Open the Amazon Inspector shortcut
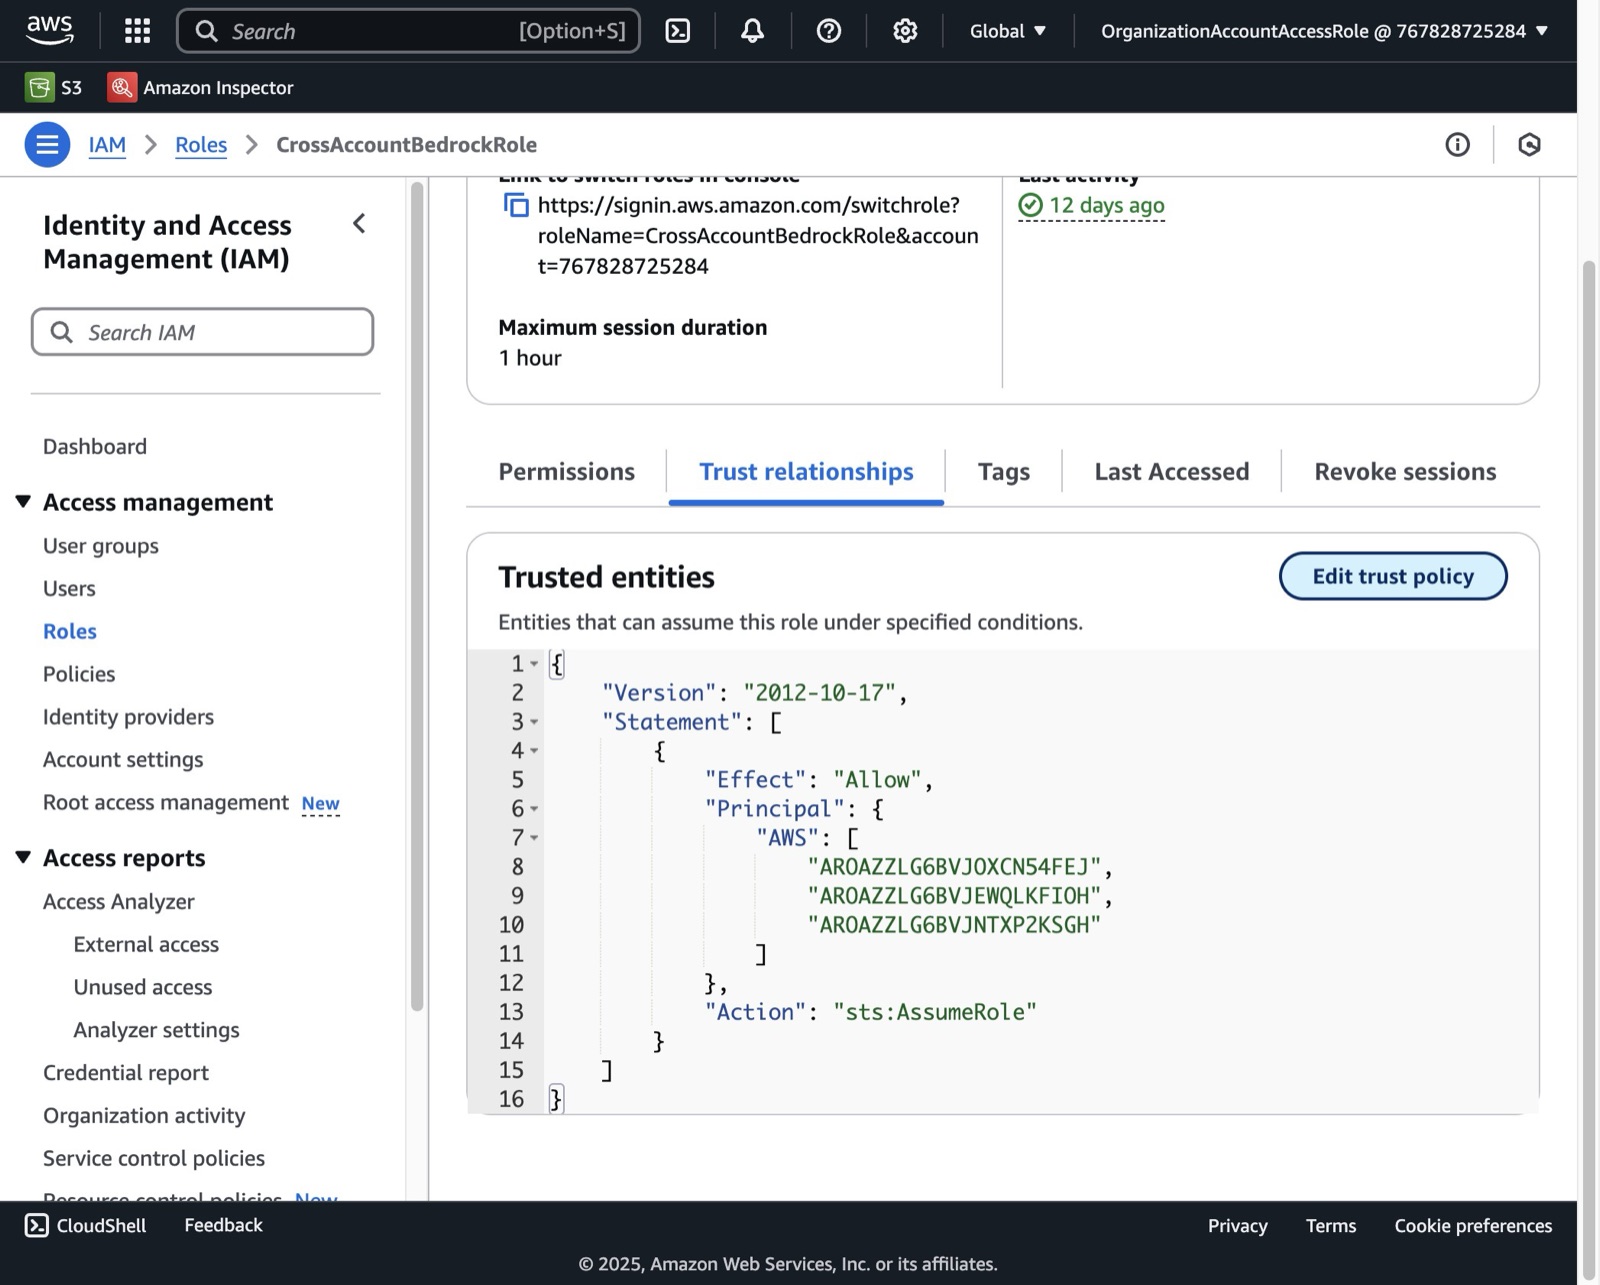Viewport: 1600px width, 1285px height. (201, 87)
